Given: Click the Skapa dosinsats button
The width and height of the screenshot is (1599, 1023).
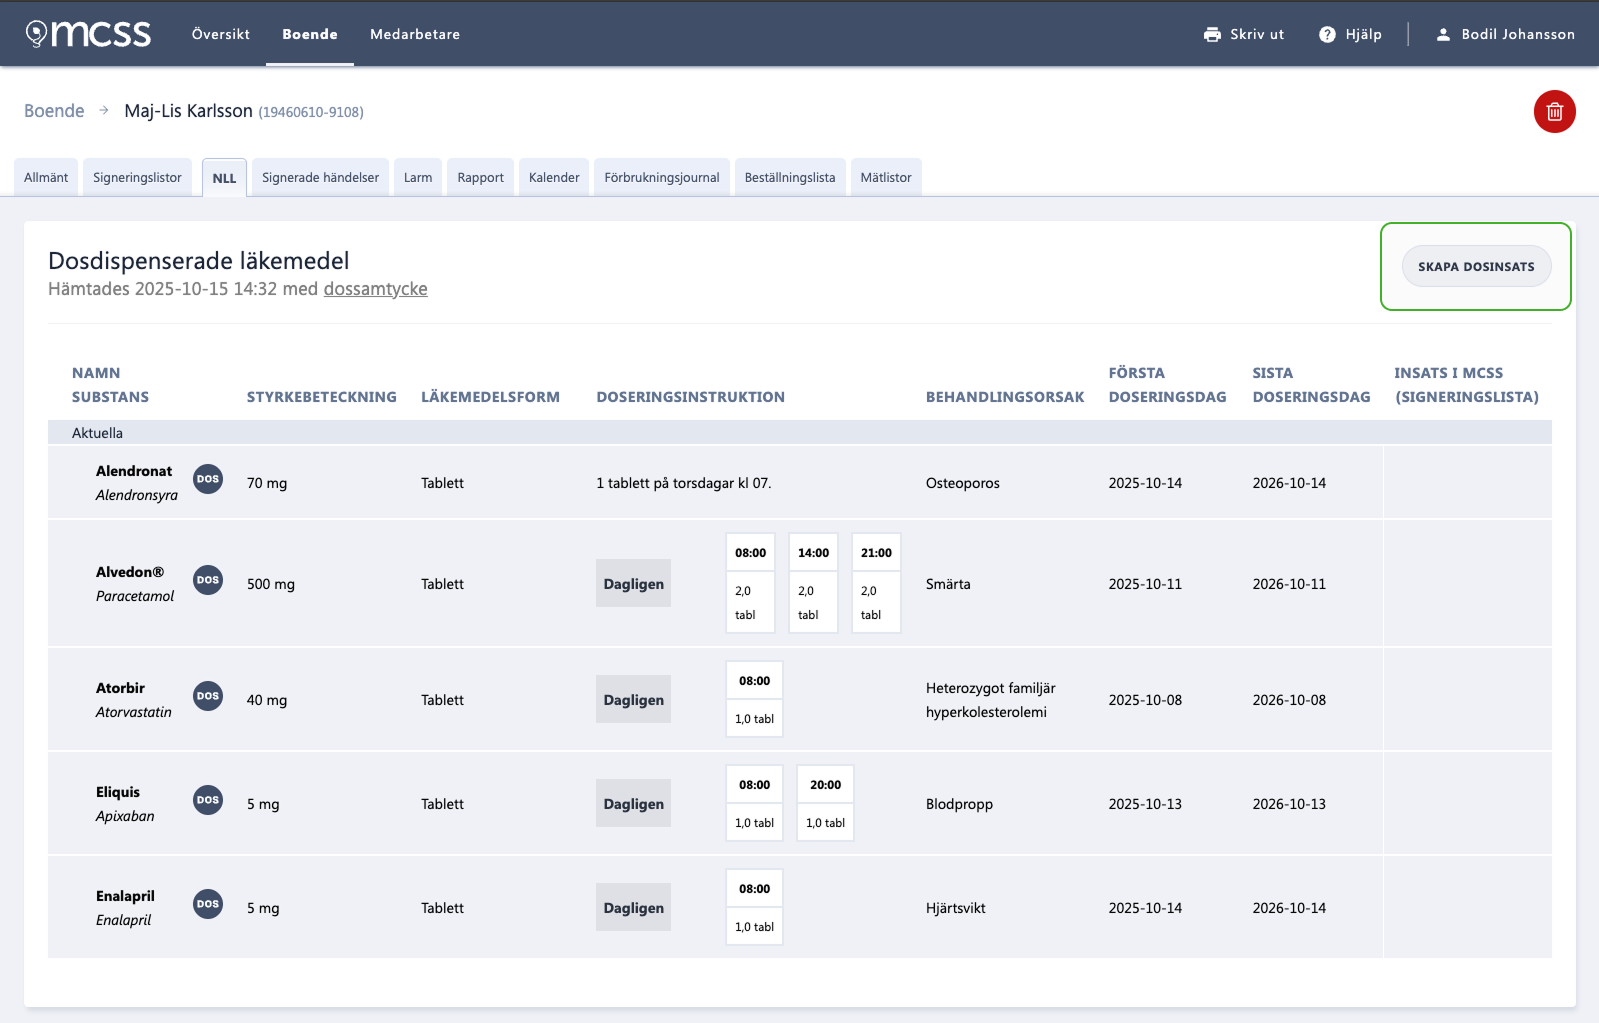Looking at the screenshot, I should pyautogui.click(x=1476, y=266).
